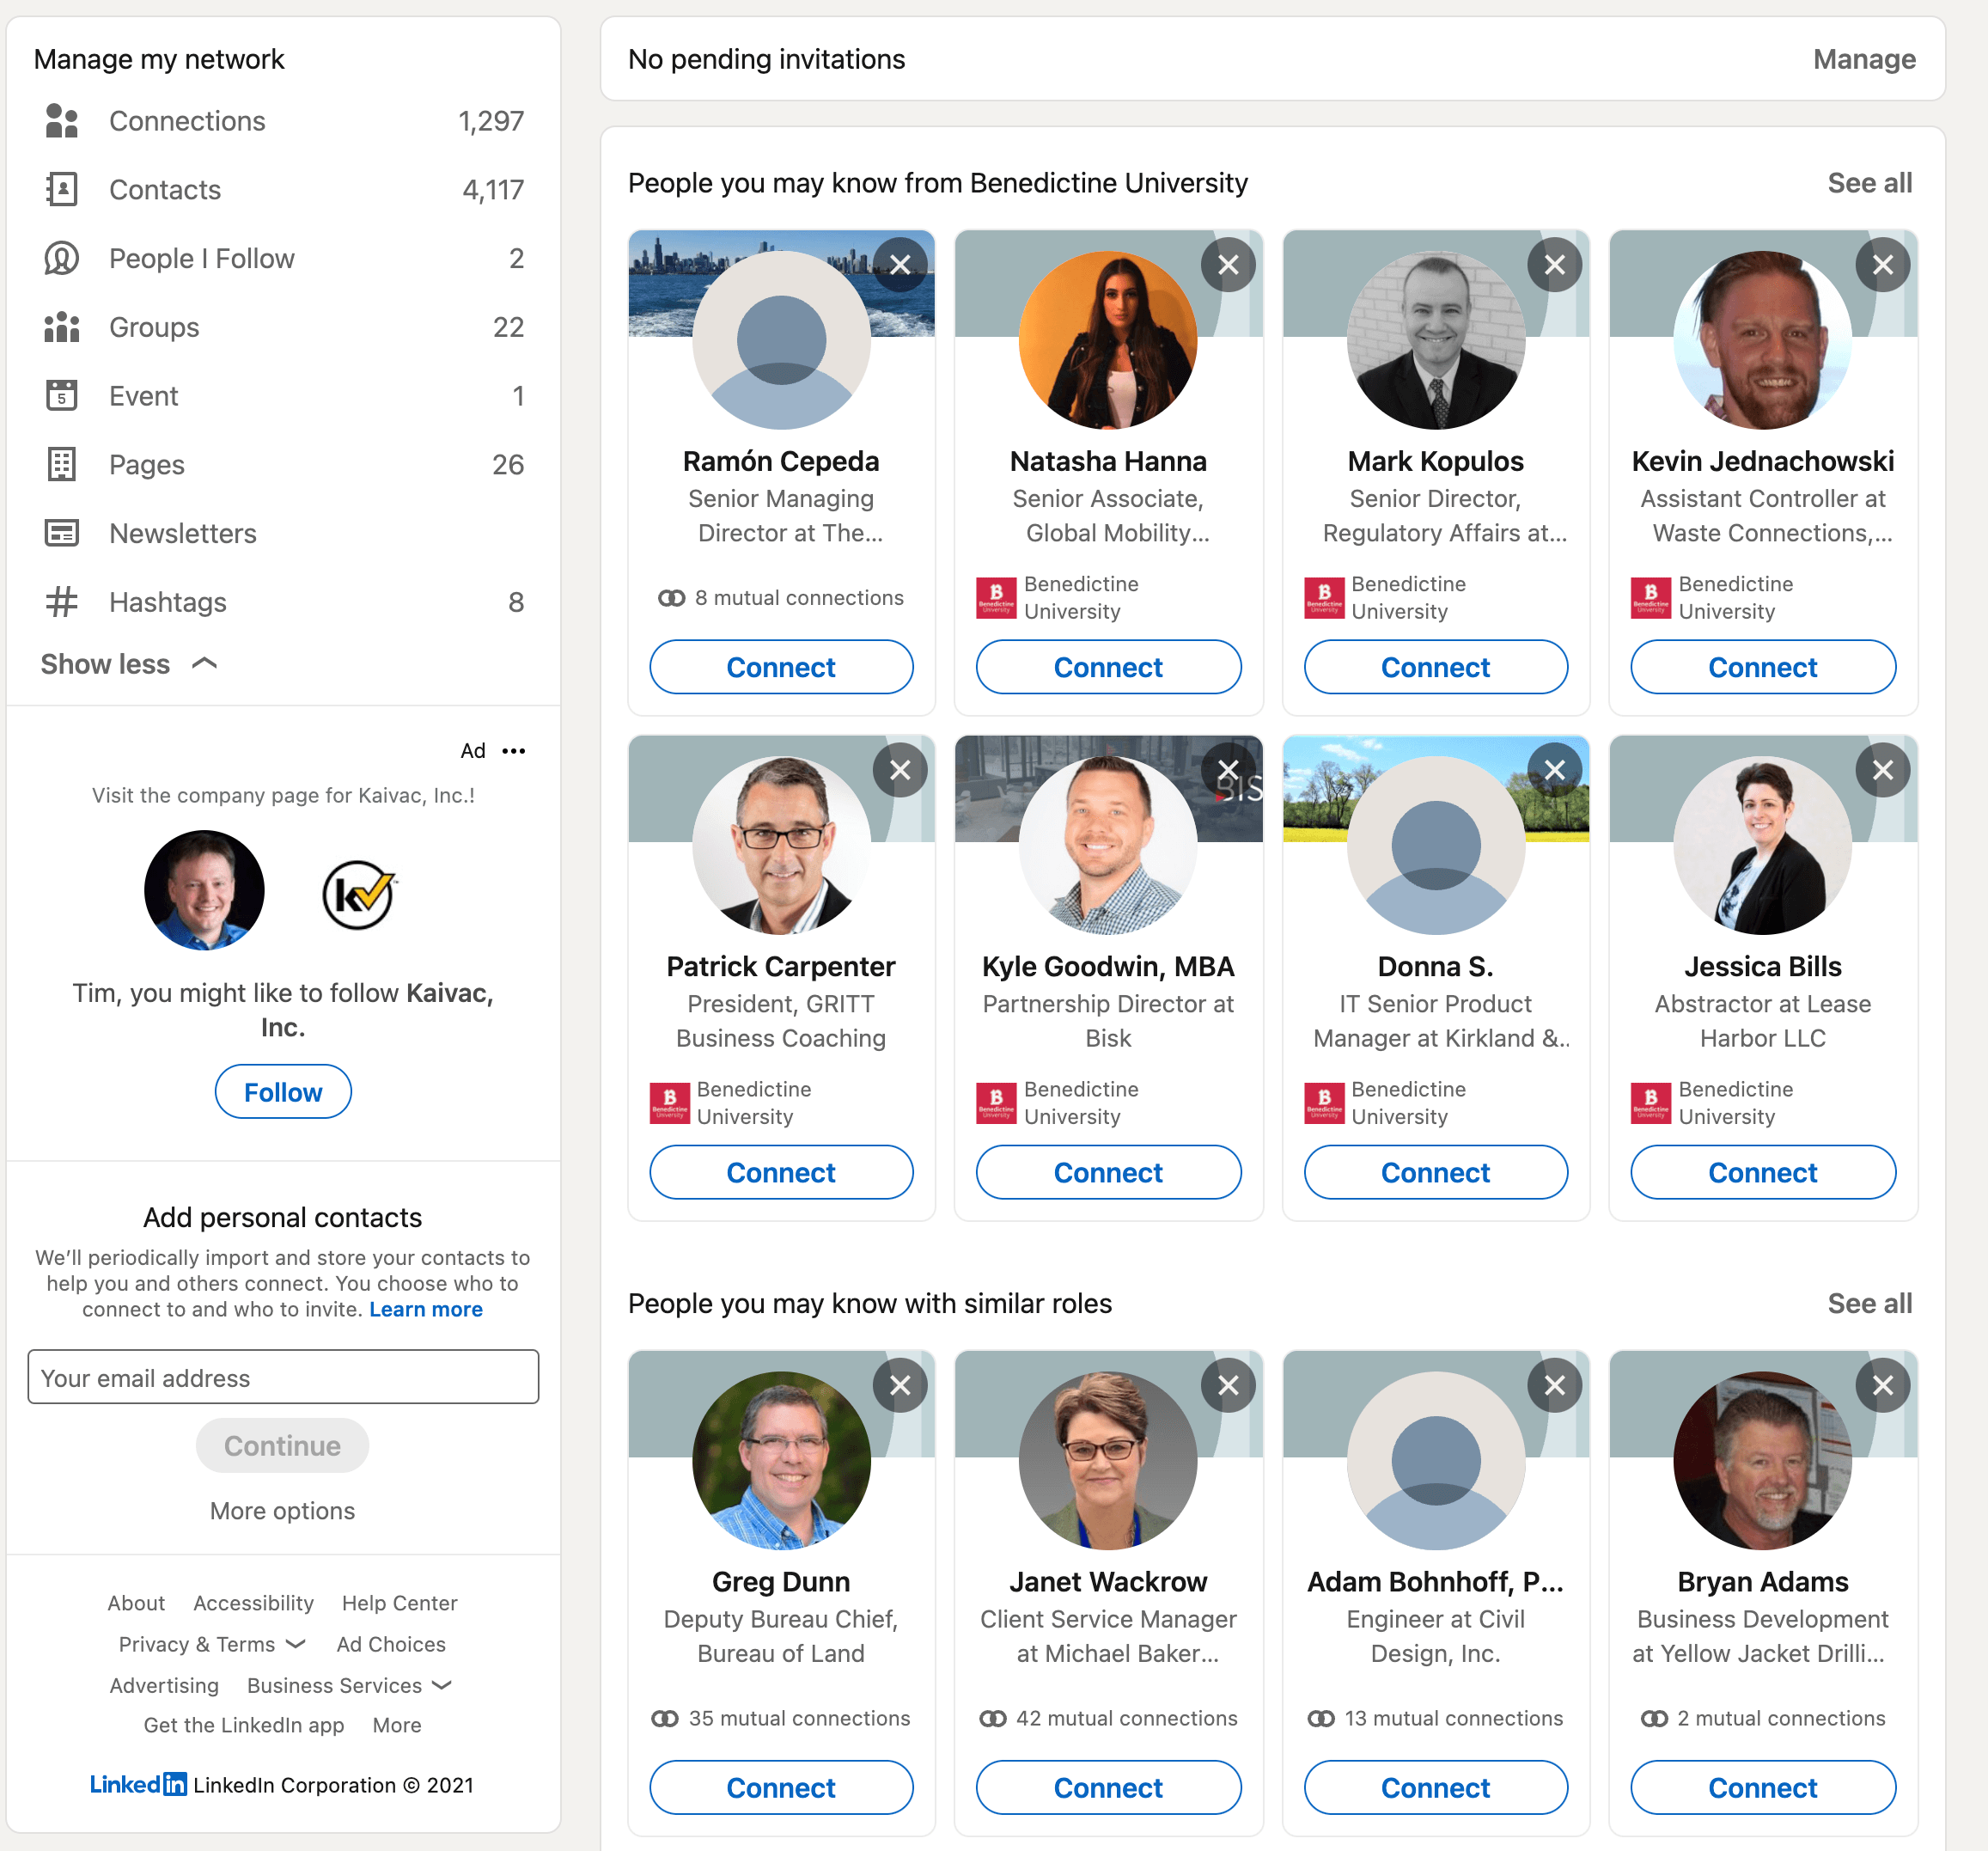Click mutual connections icon on Ramón Cepeda card
The image size is (1988, 1851).
pyautogui.click(x=672, y=598)
